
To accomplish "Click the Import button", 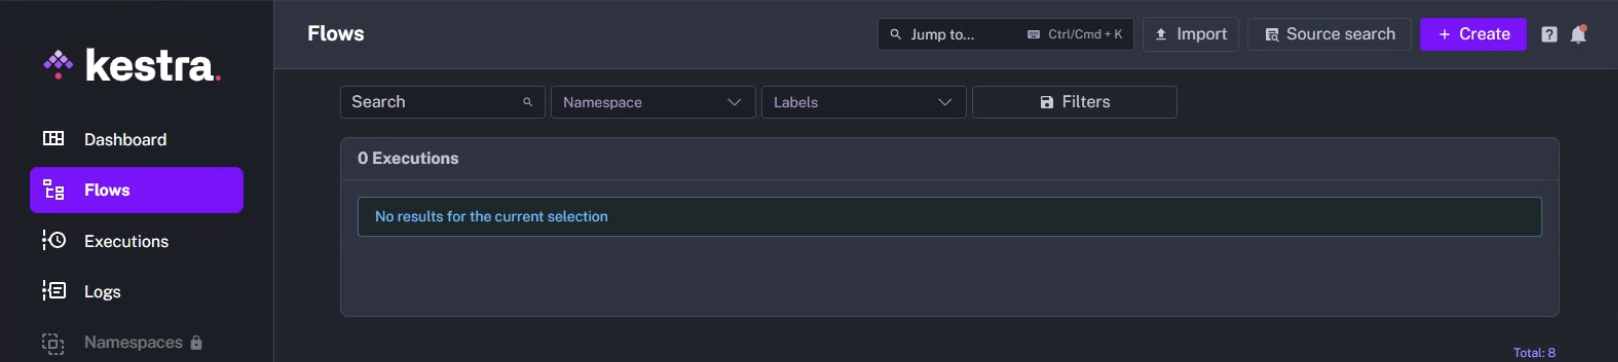I will point(1191,34).
